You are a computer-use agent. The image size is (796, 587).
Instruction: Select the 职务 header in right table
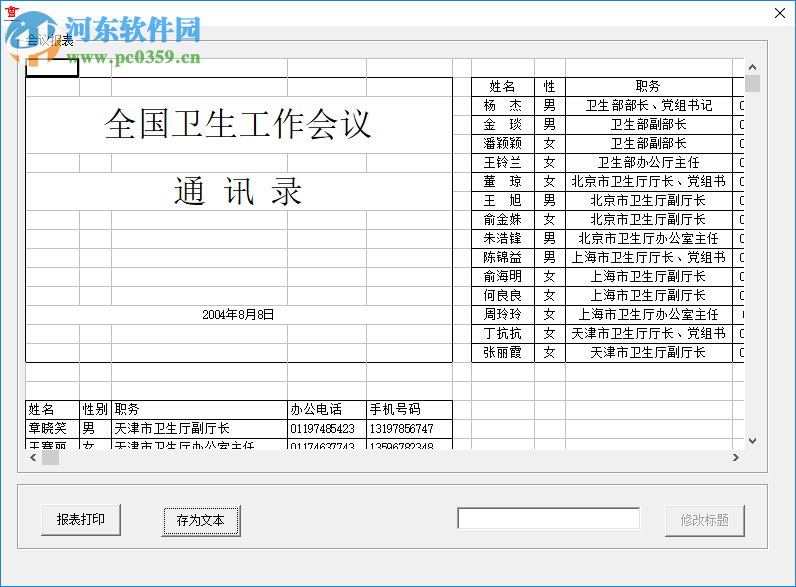649,86
